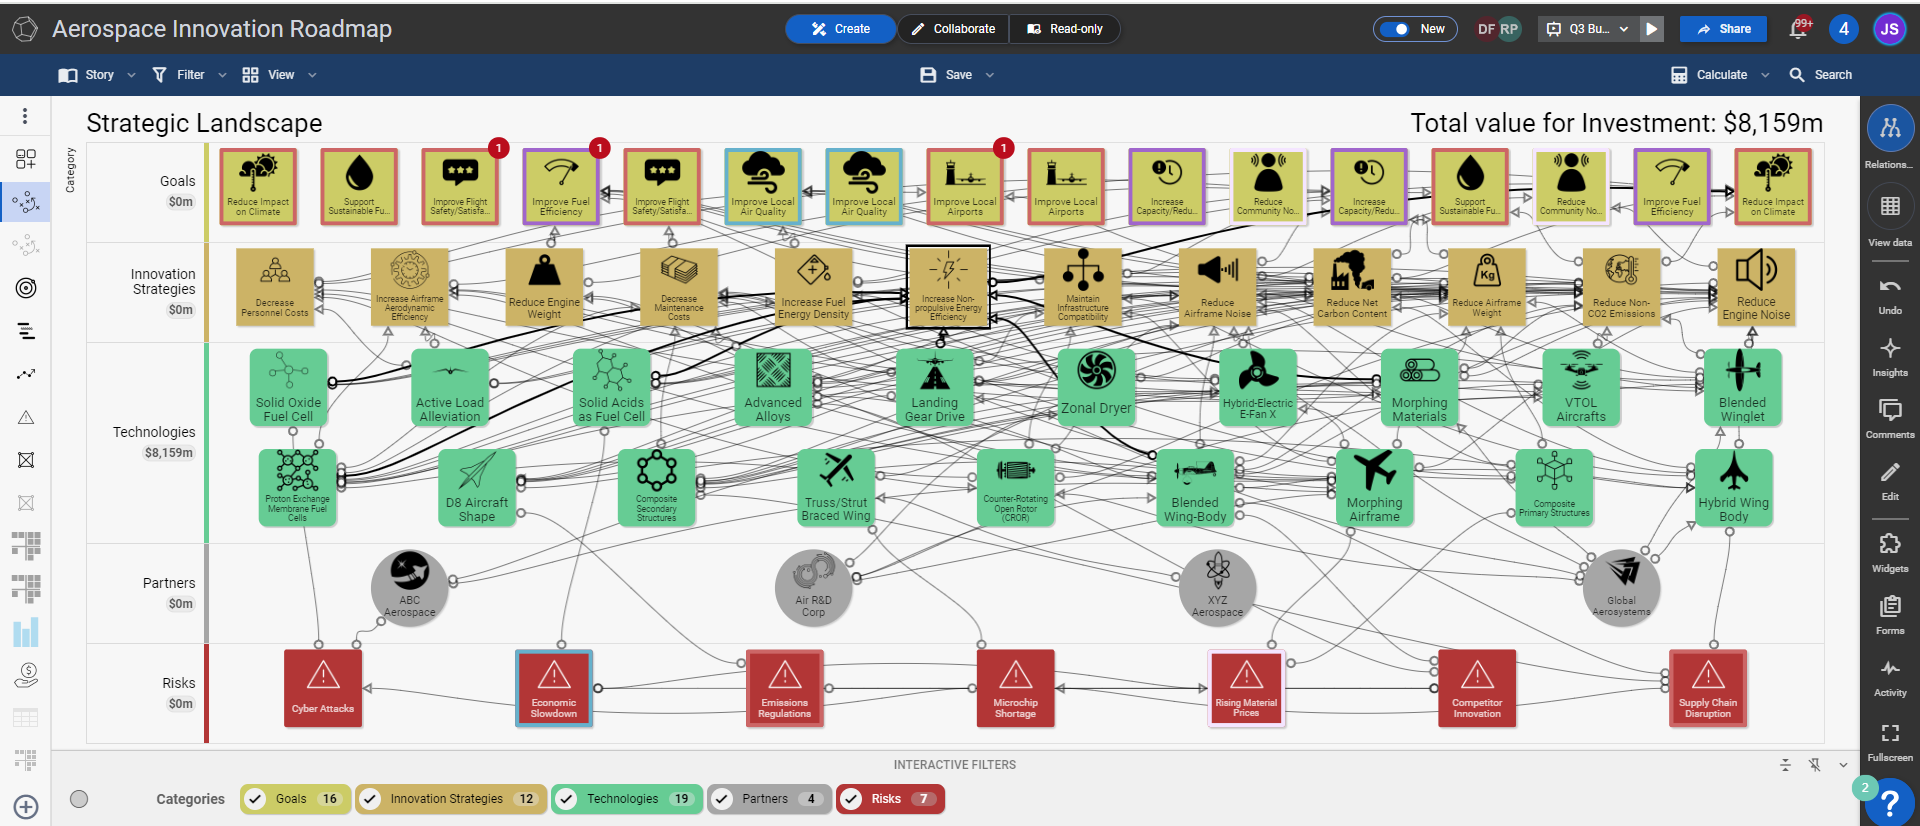The width and height of the screenshot is (1920, 826).
Task: Uncheck the Goals category filter
Action: 256,799
